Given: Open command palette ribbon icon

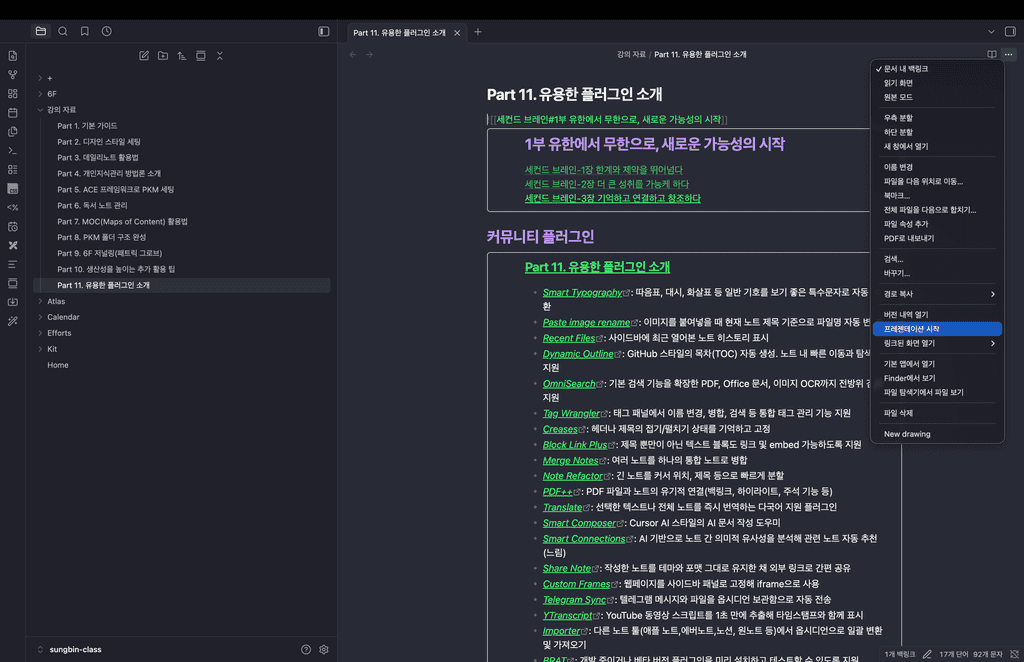Looking at the screenshot, I should pyautogui.click(x=12, y=151).
